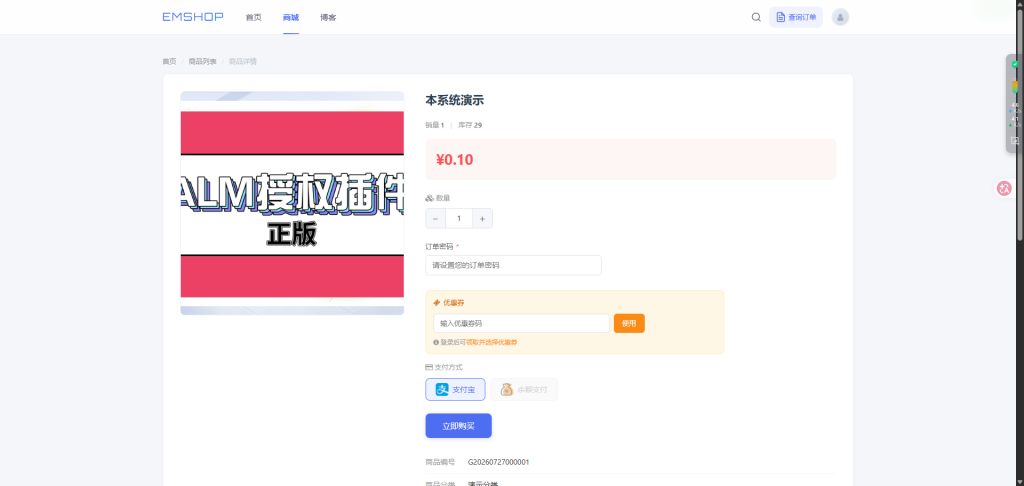Screen dimensions: 1024x486
Task: Open the 博客 nav tab
Action: coord(328,18)
